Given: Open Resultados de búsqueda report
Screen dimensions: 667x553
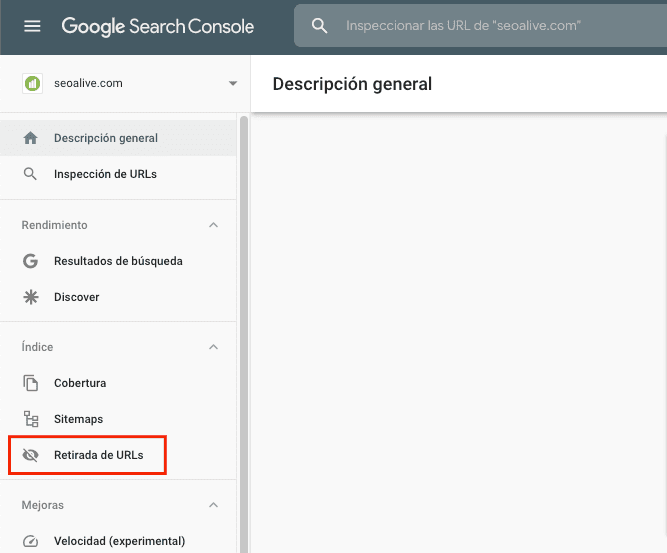Looking at the screenshot, I should (118, 261).
